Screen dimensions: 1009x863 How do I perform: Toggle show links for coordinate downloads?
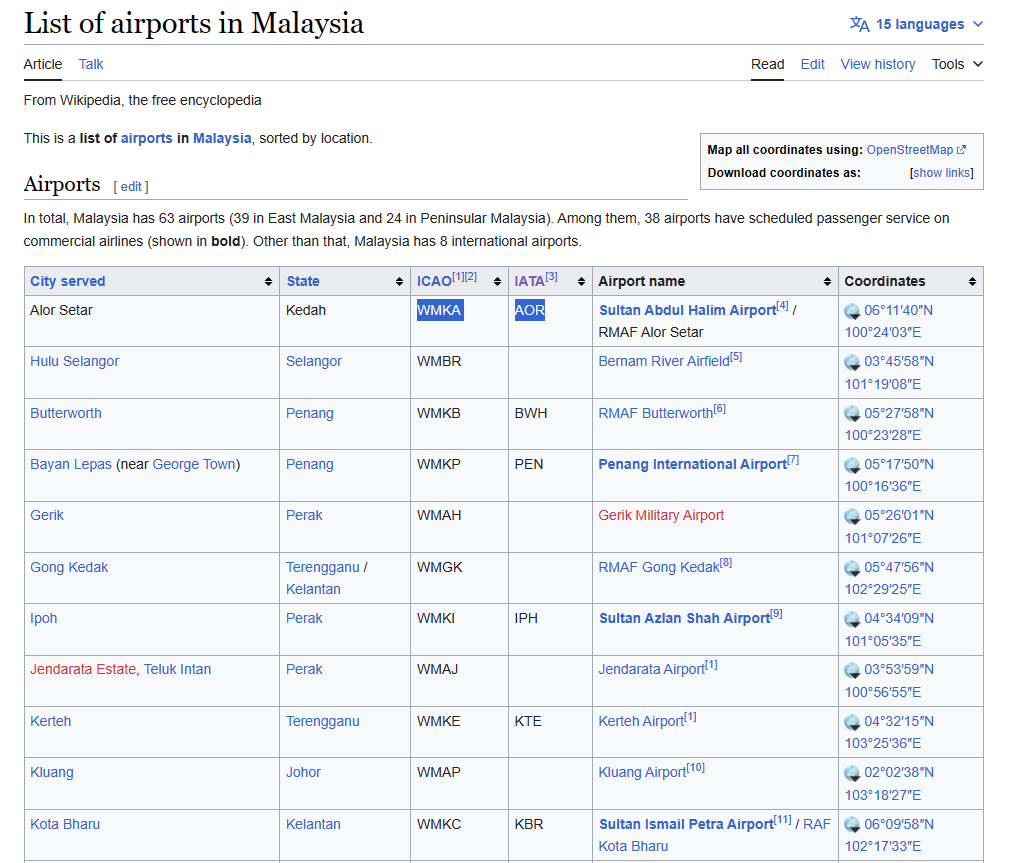(x=942, y=173)
